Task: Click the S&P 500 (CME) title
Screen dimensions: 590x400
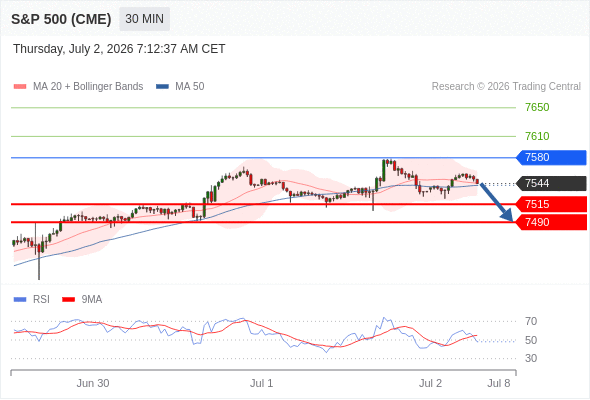Action: click(x=61, y=19)
